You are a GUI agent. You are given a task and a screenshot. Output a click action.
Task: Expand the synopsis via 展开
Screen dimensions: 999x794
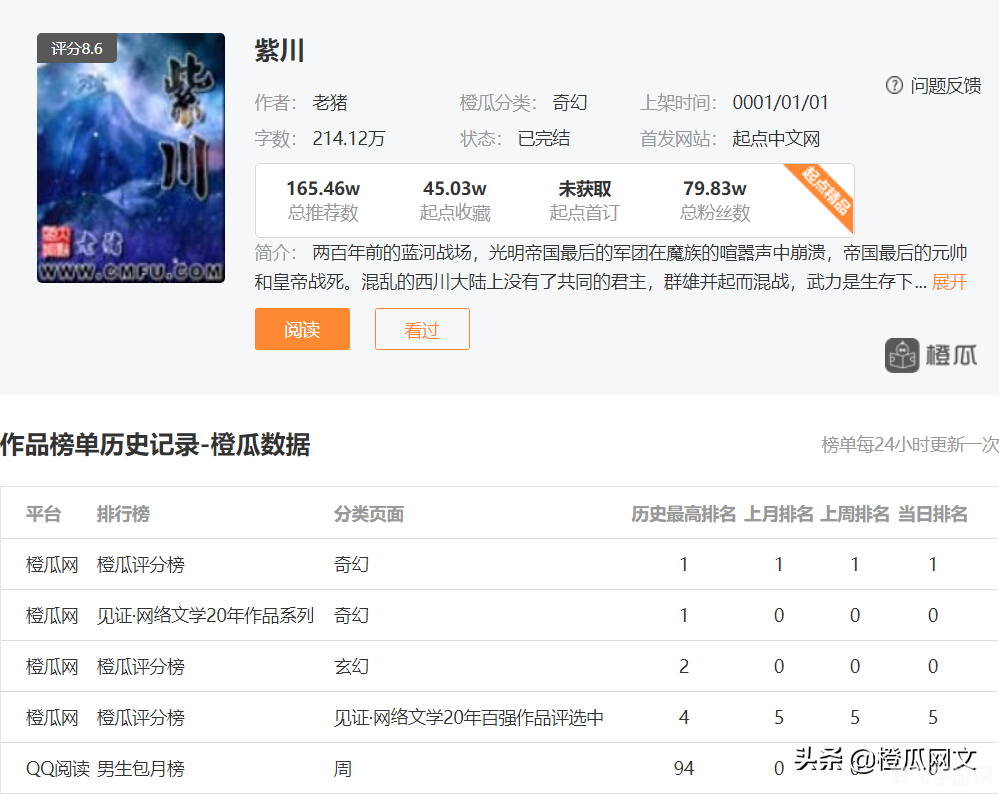click(952, 282)
